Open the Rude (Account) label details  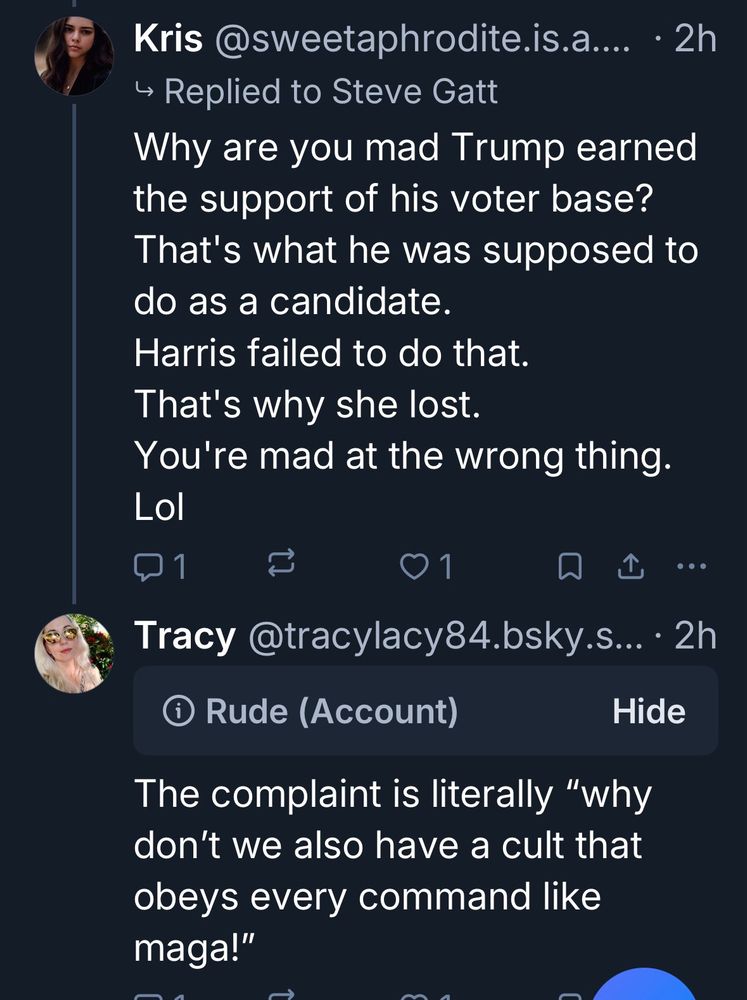(330, 711)
